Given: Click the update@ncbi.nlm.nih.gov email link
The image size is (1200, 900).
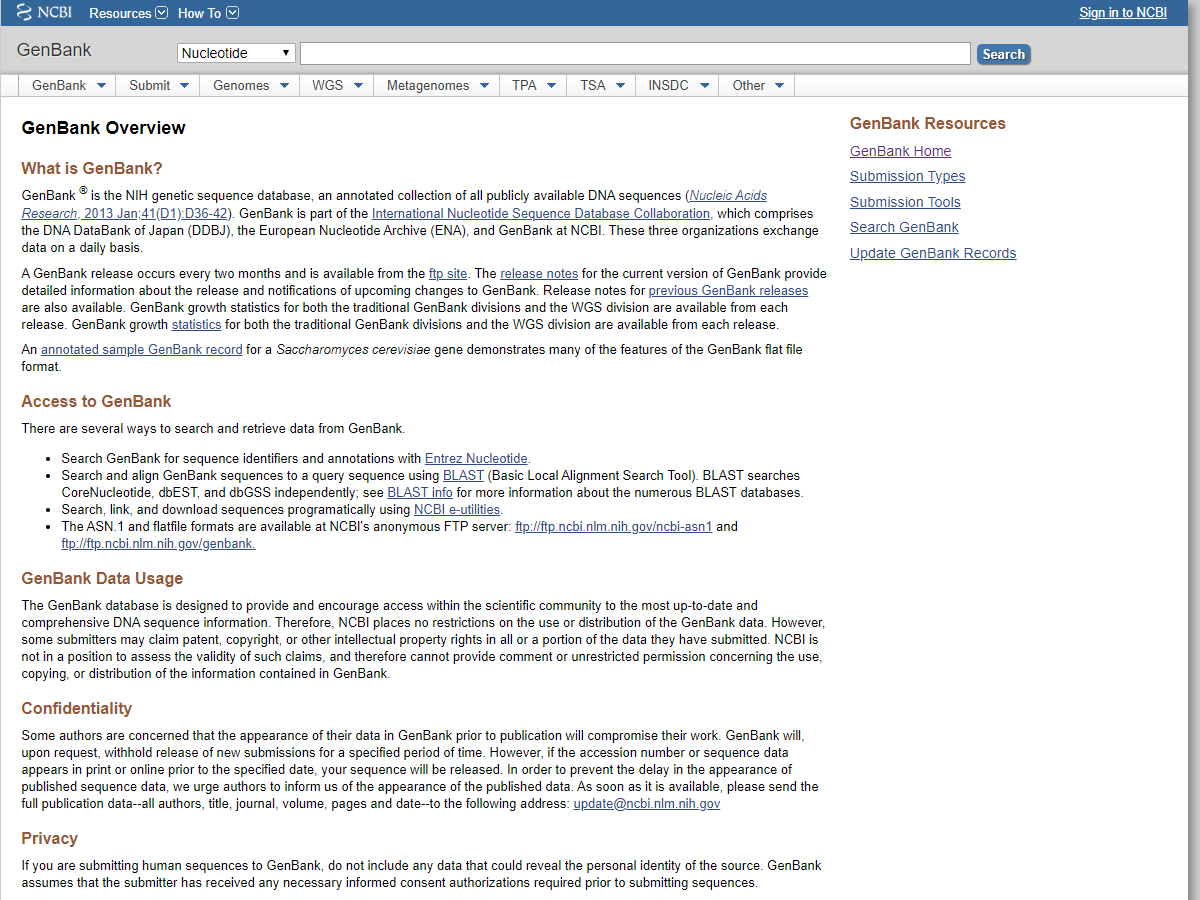Looking at the screenshot, I should tap(646, 804).
